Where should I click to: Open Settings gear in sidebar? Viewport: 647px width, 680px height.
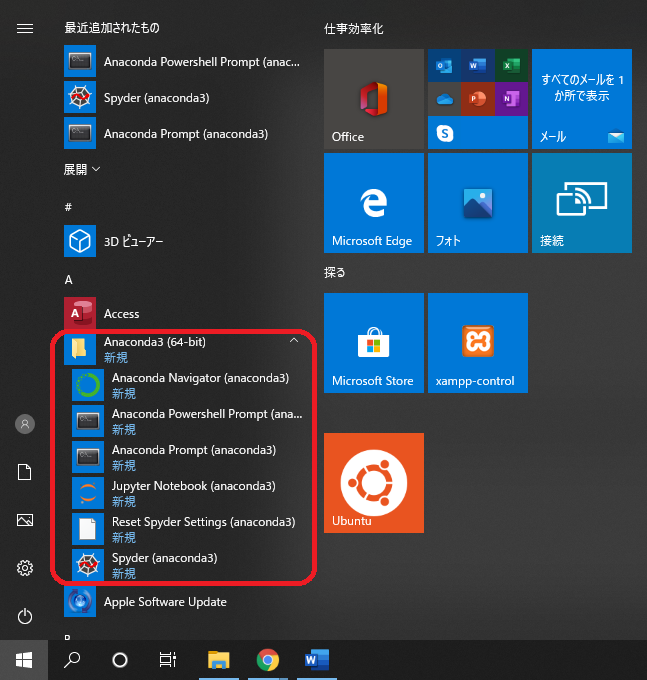click(25, 568)
